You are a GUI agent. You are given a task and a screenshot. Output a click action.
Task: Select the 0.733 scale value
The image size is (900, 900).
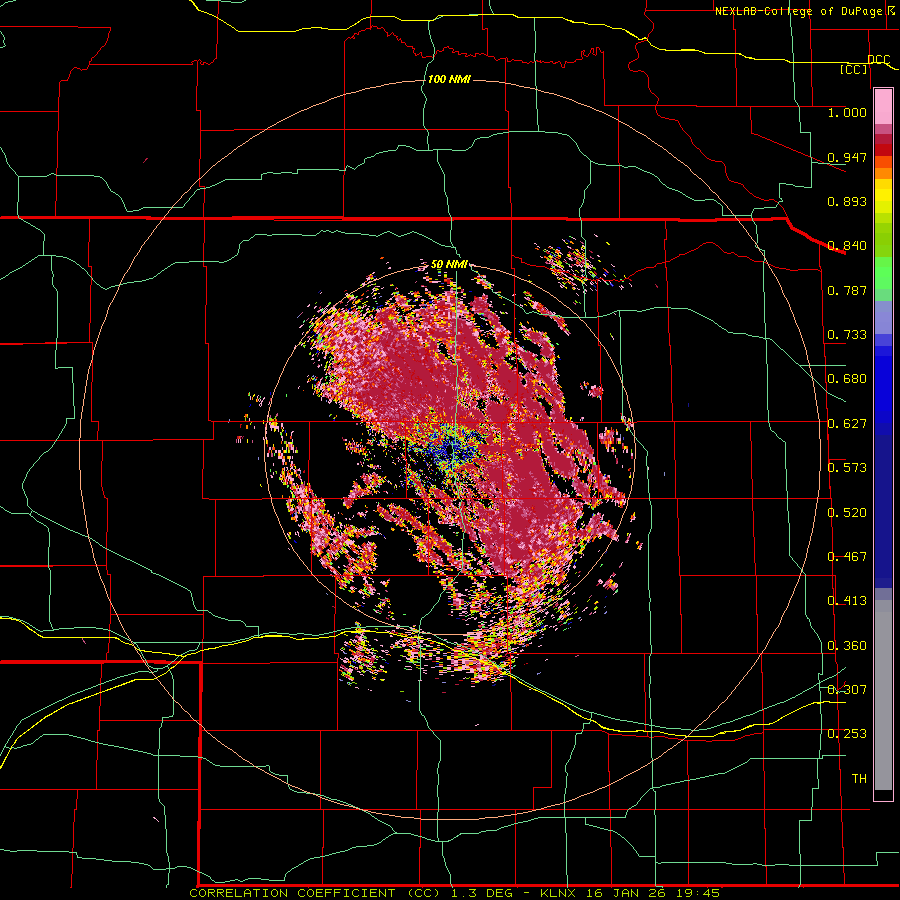[847, 335]
